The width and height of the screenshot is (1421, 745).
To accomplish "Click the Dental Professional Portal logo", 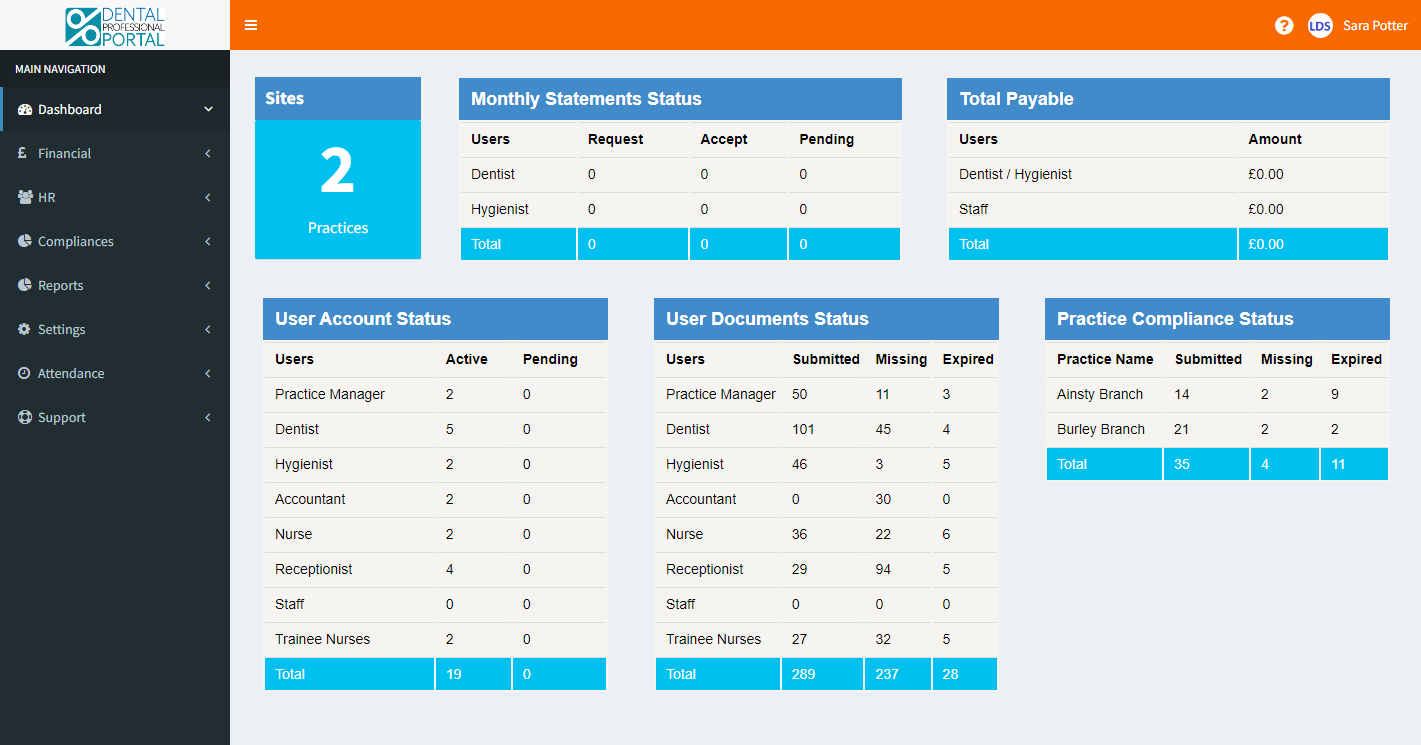I will [114, 24].
